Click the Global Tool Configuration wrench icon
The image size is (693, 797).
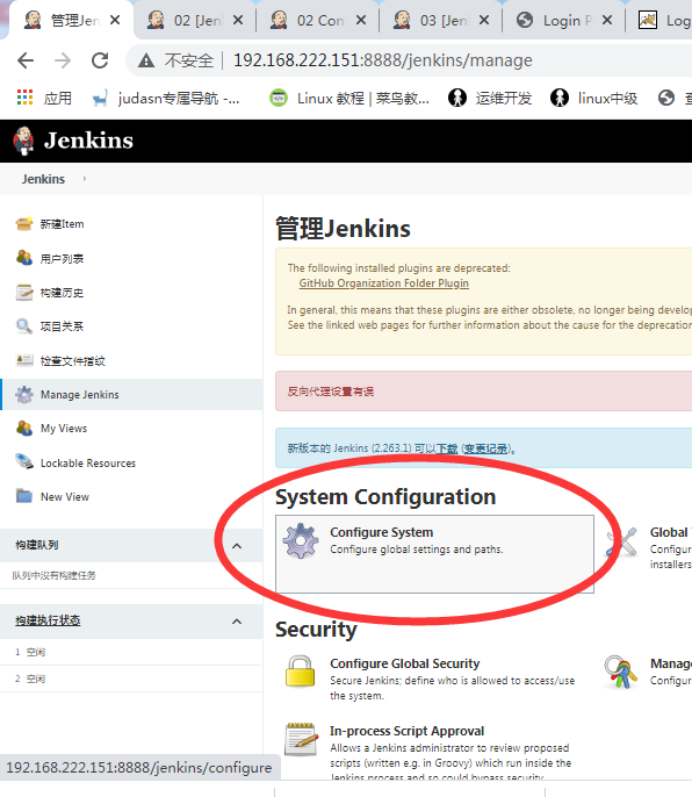point(623,542)
